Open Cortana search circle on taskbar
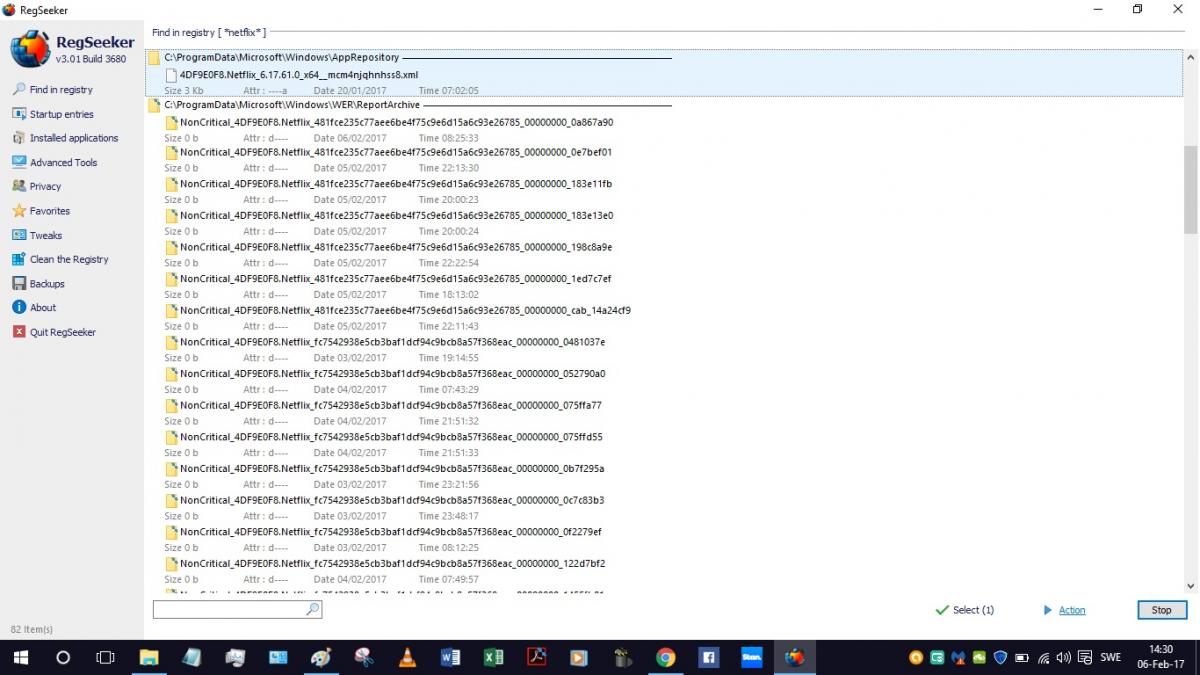 (x=63, y=657)
